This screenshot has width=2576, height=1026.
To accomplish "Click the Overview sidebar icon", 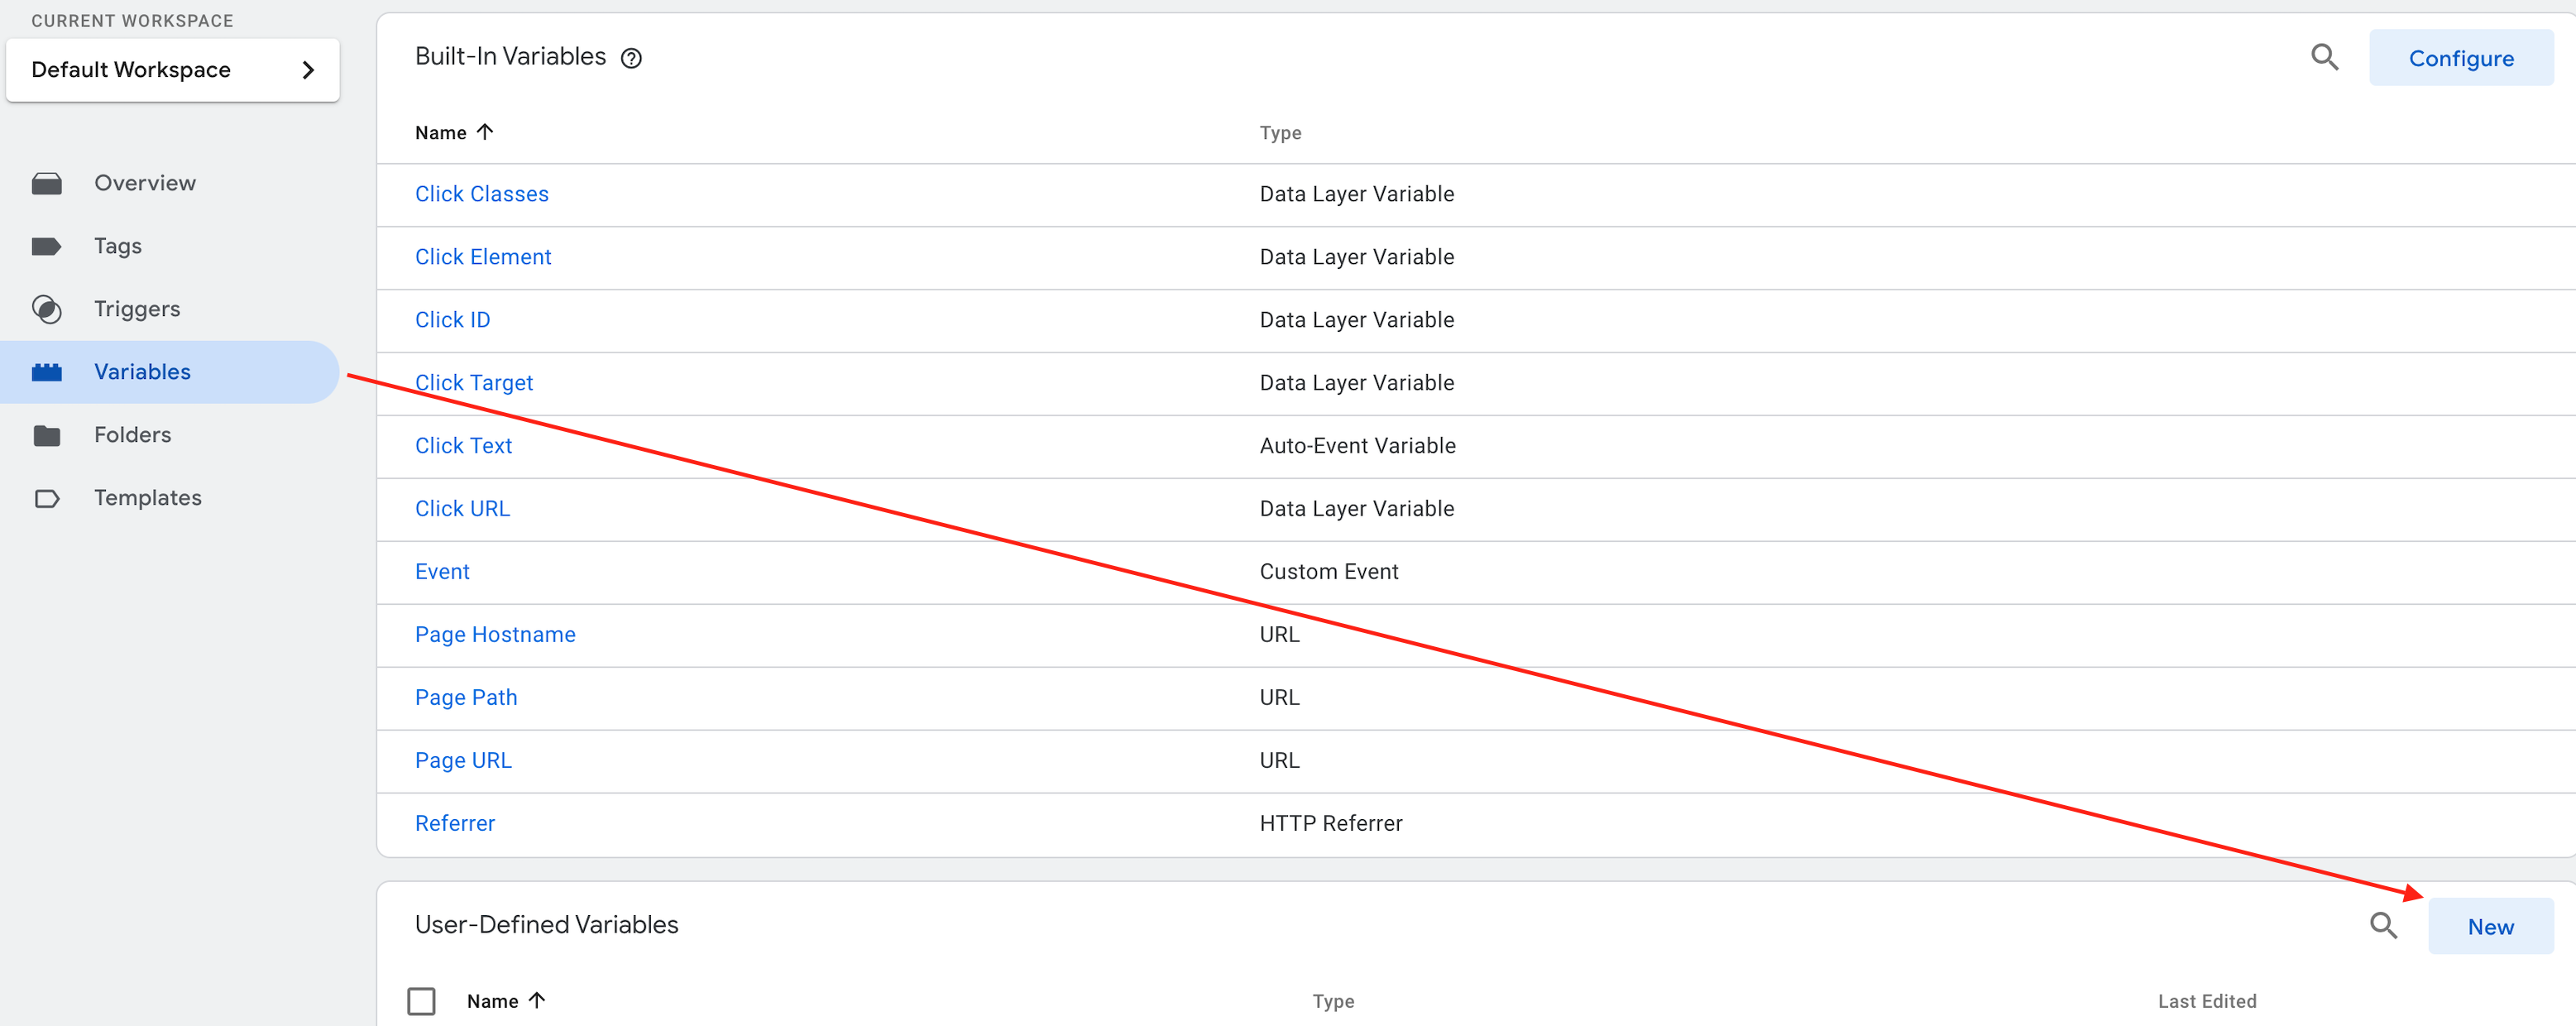I will (x=46, y=184).
